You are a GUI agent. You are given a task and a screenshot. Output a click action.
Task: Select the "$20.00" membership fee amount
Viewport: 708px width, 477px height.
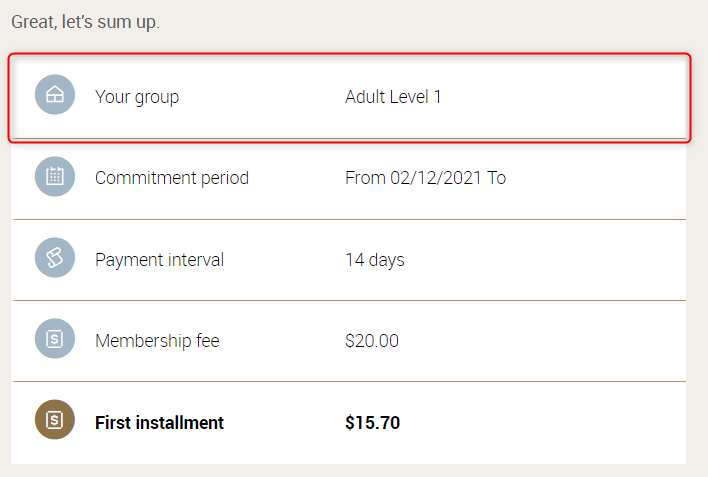372,341
